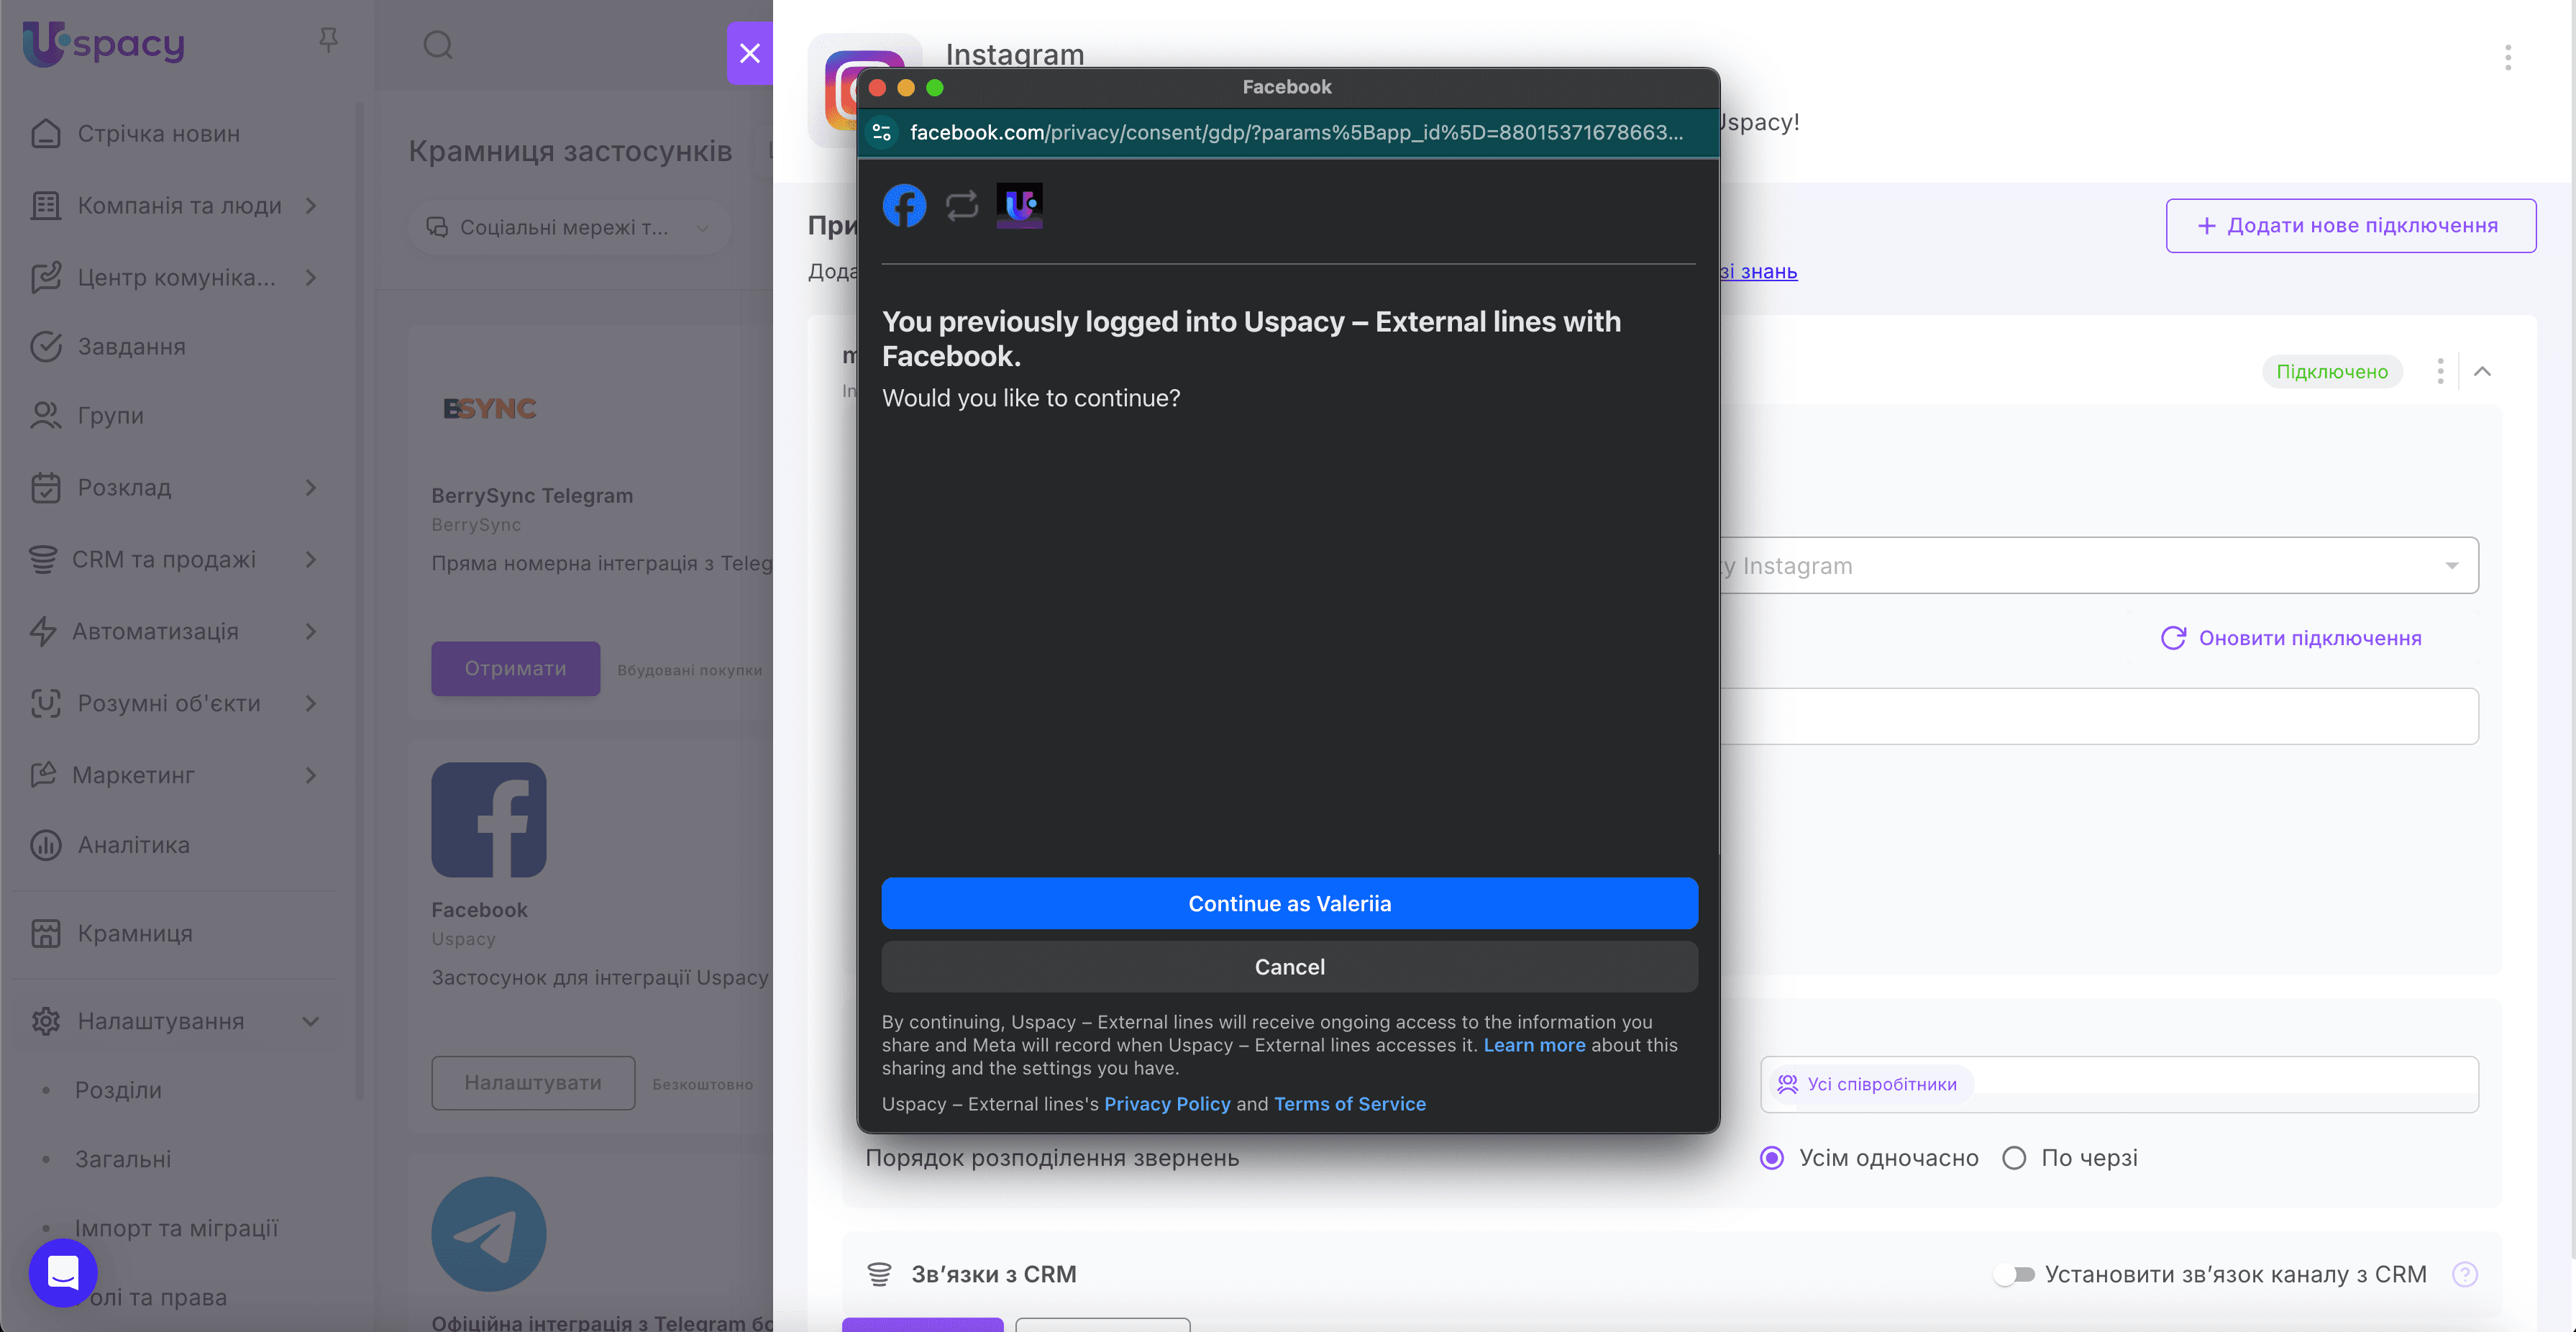The image size is (2576, 1332).
Task: Click the 'Privacy Policy' link
Action: tap(1167, 1104)
